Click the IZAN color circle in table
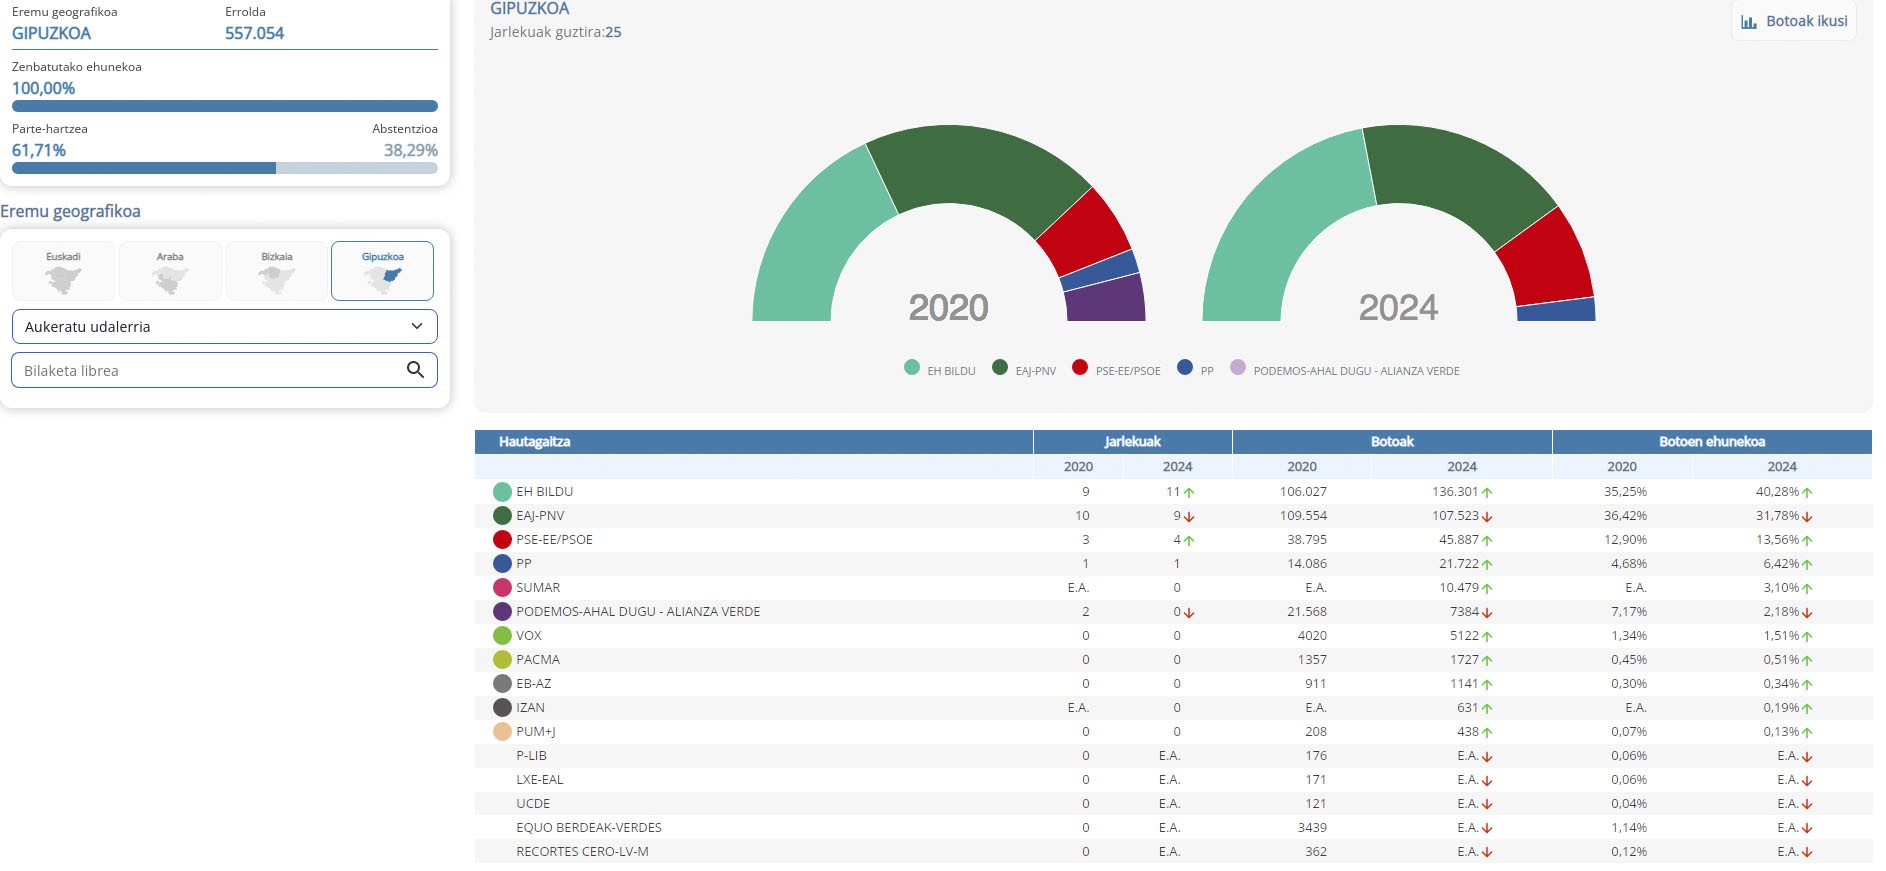This screenshot has width=1886, height=871. point(503,708)
